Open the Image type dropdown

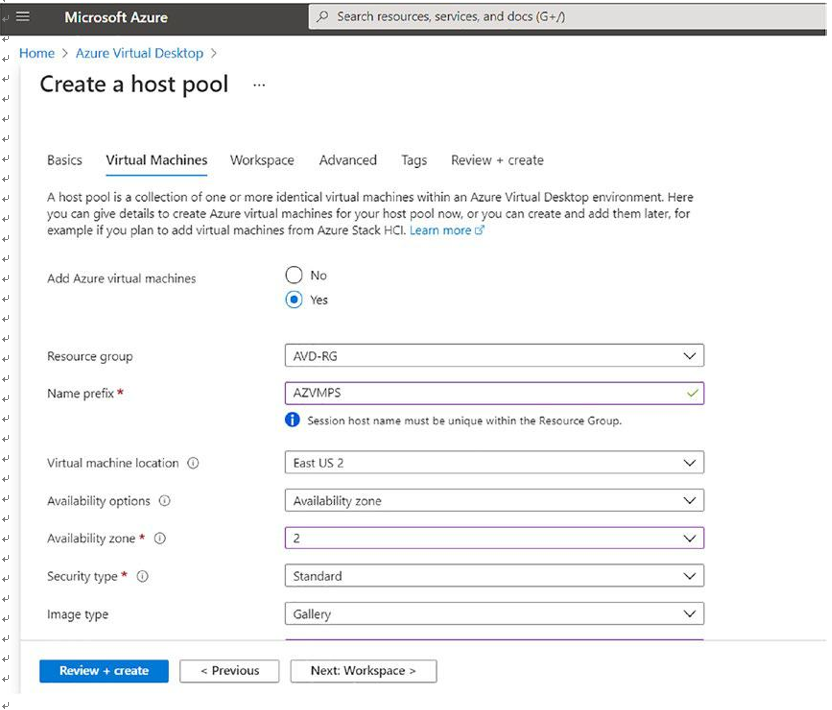click(x=494, y=613)
